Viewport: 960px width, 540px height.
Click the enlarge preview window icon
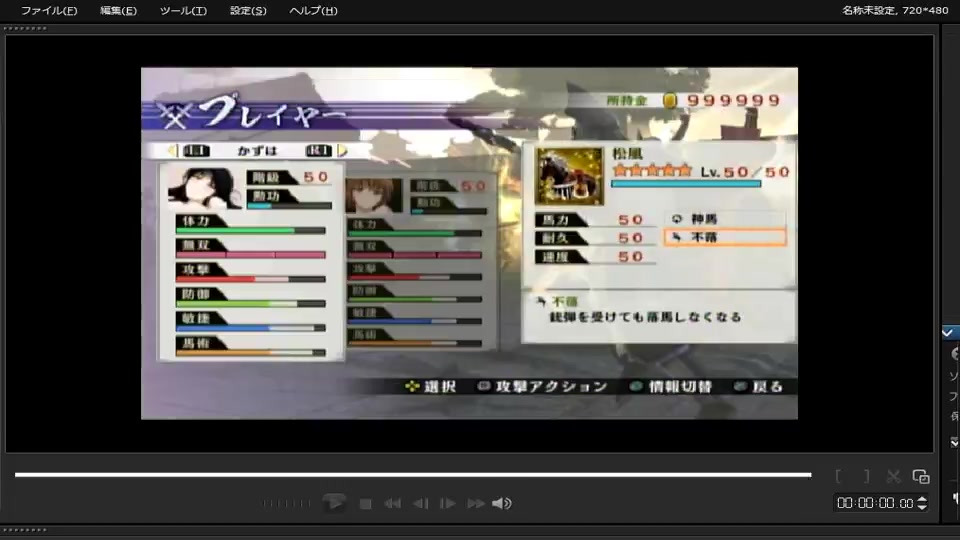point(921,476)
